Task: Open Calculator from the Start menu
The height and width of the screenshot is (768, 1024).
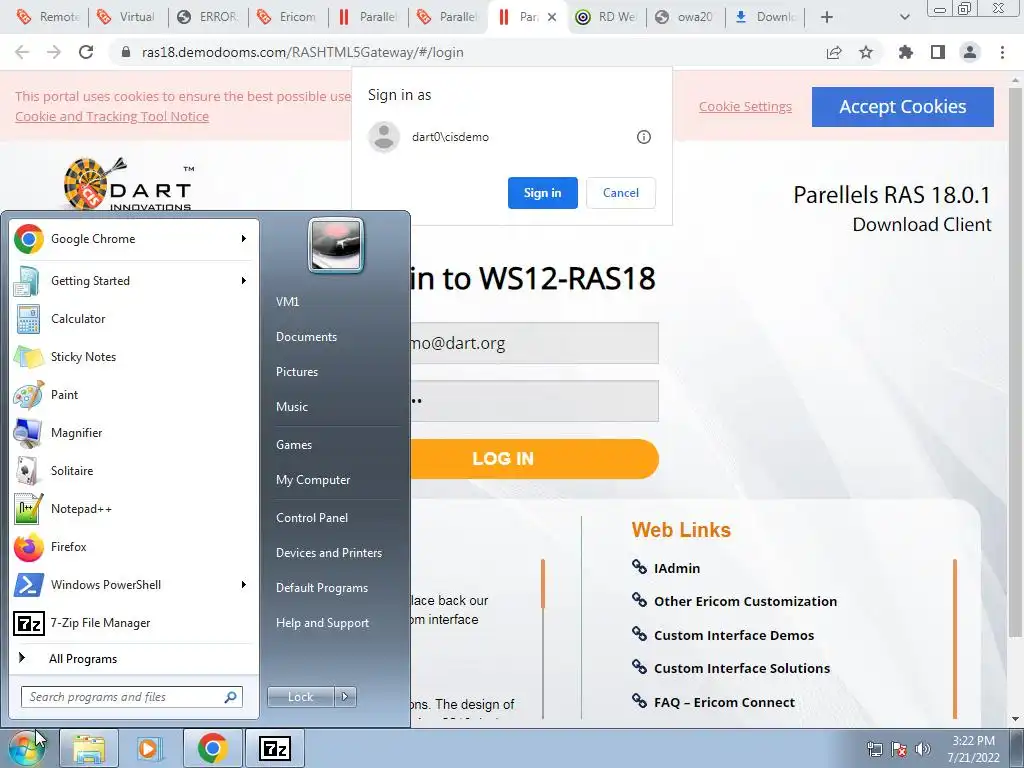Action: 134,319
